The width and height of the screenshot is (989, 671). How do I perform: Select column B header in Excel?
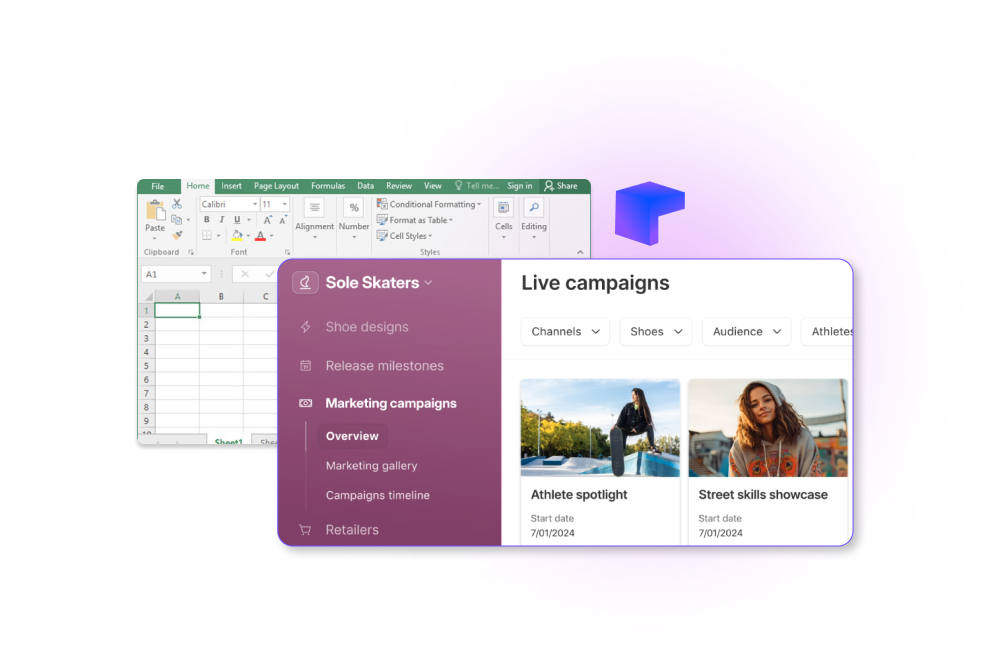[x=221, y=296]
